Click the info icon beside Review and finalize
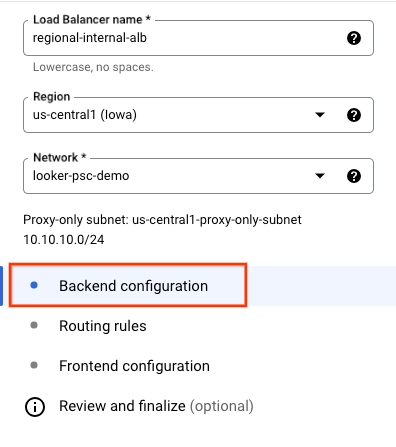396x447 pixels. tap(35, 407)
